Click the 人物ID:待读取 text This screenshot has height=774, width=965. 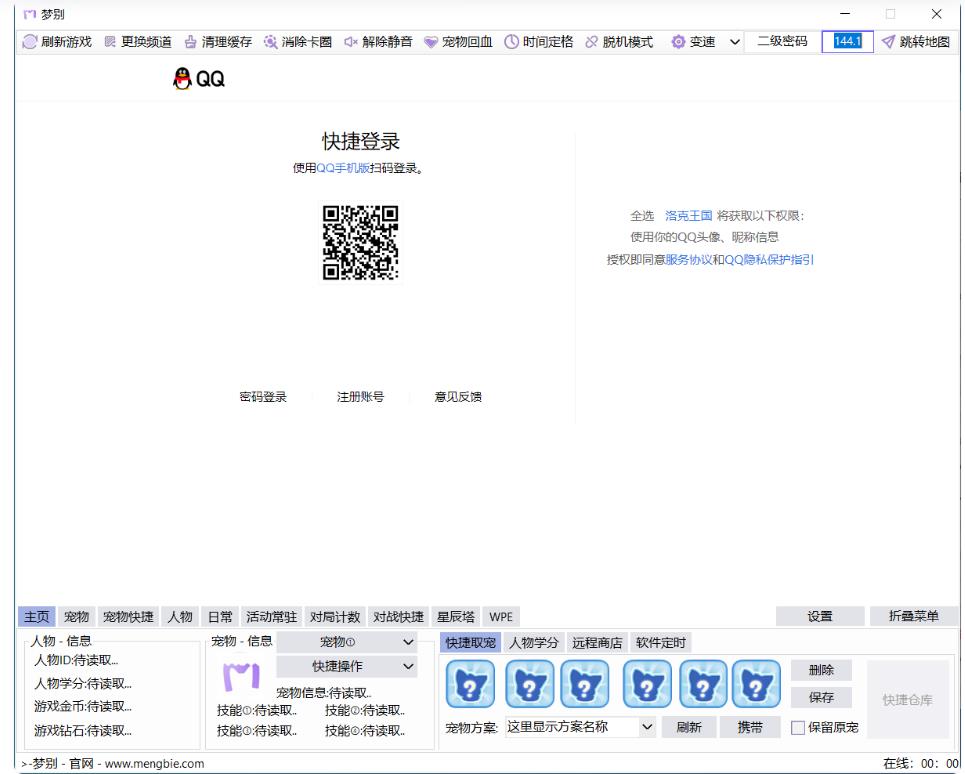(x=76, y=660)
